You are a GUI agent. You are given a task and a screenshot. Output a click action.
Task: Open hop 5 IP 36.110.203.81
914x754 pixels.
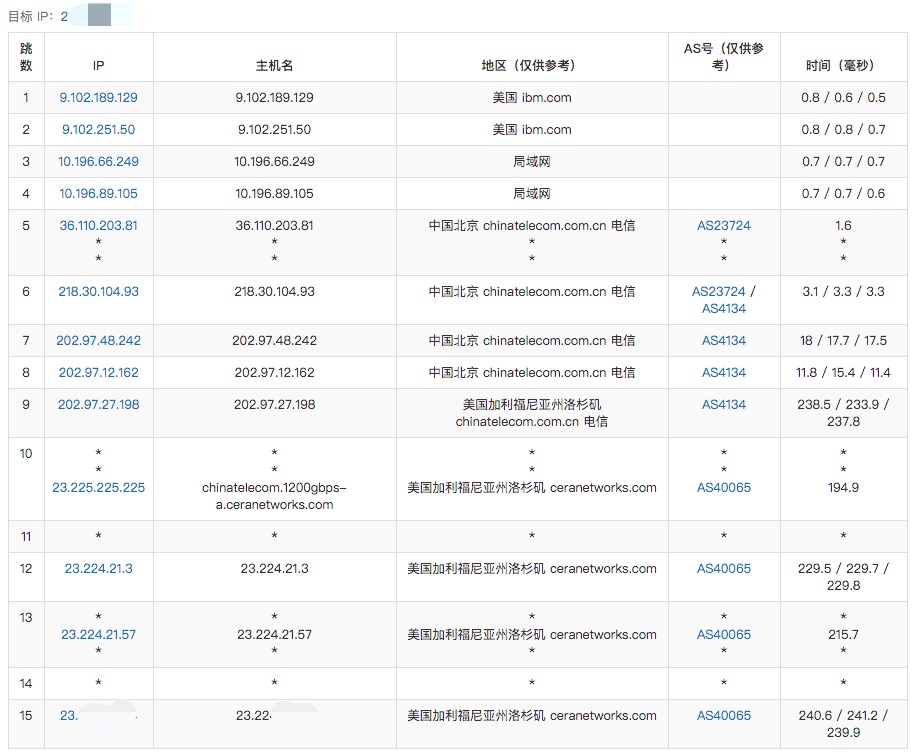pos(98,226)
